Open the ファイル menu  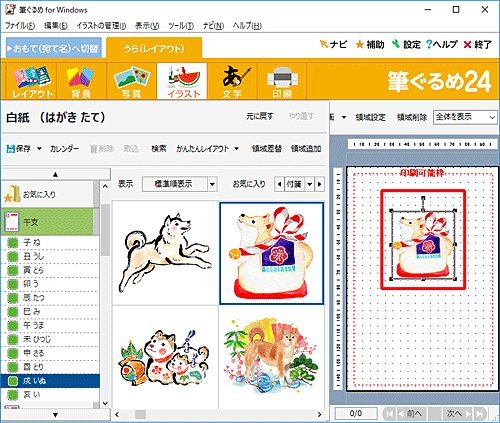pyautogui.click(x=20, y=26)
